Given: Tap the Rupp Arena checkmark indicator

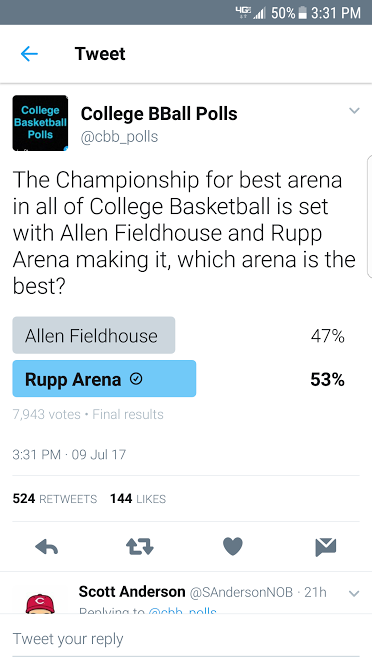Looking at the screenshot, I should tap(136, 379).
